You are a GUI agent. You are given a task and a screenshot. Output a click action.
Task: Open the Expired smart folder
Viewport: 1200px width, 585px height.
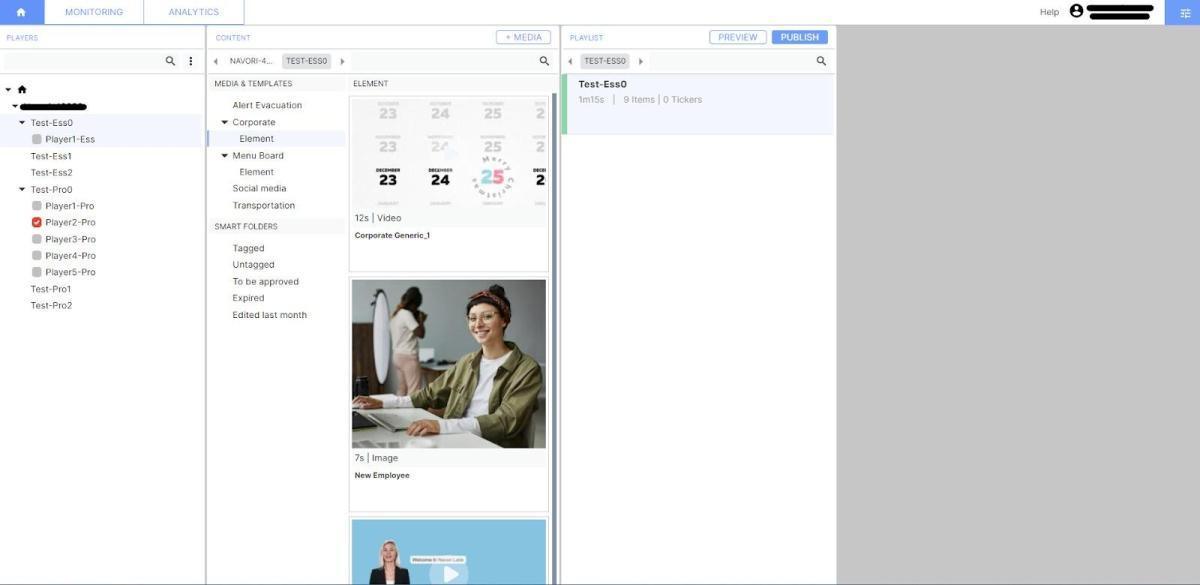point(249,298)
